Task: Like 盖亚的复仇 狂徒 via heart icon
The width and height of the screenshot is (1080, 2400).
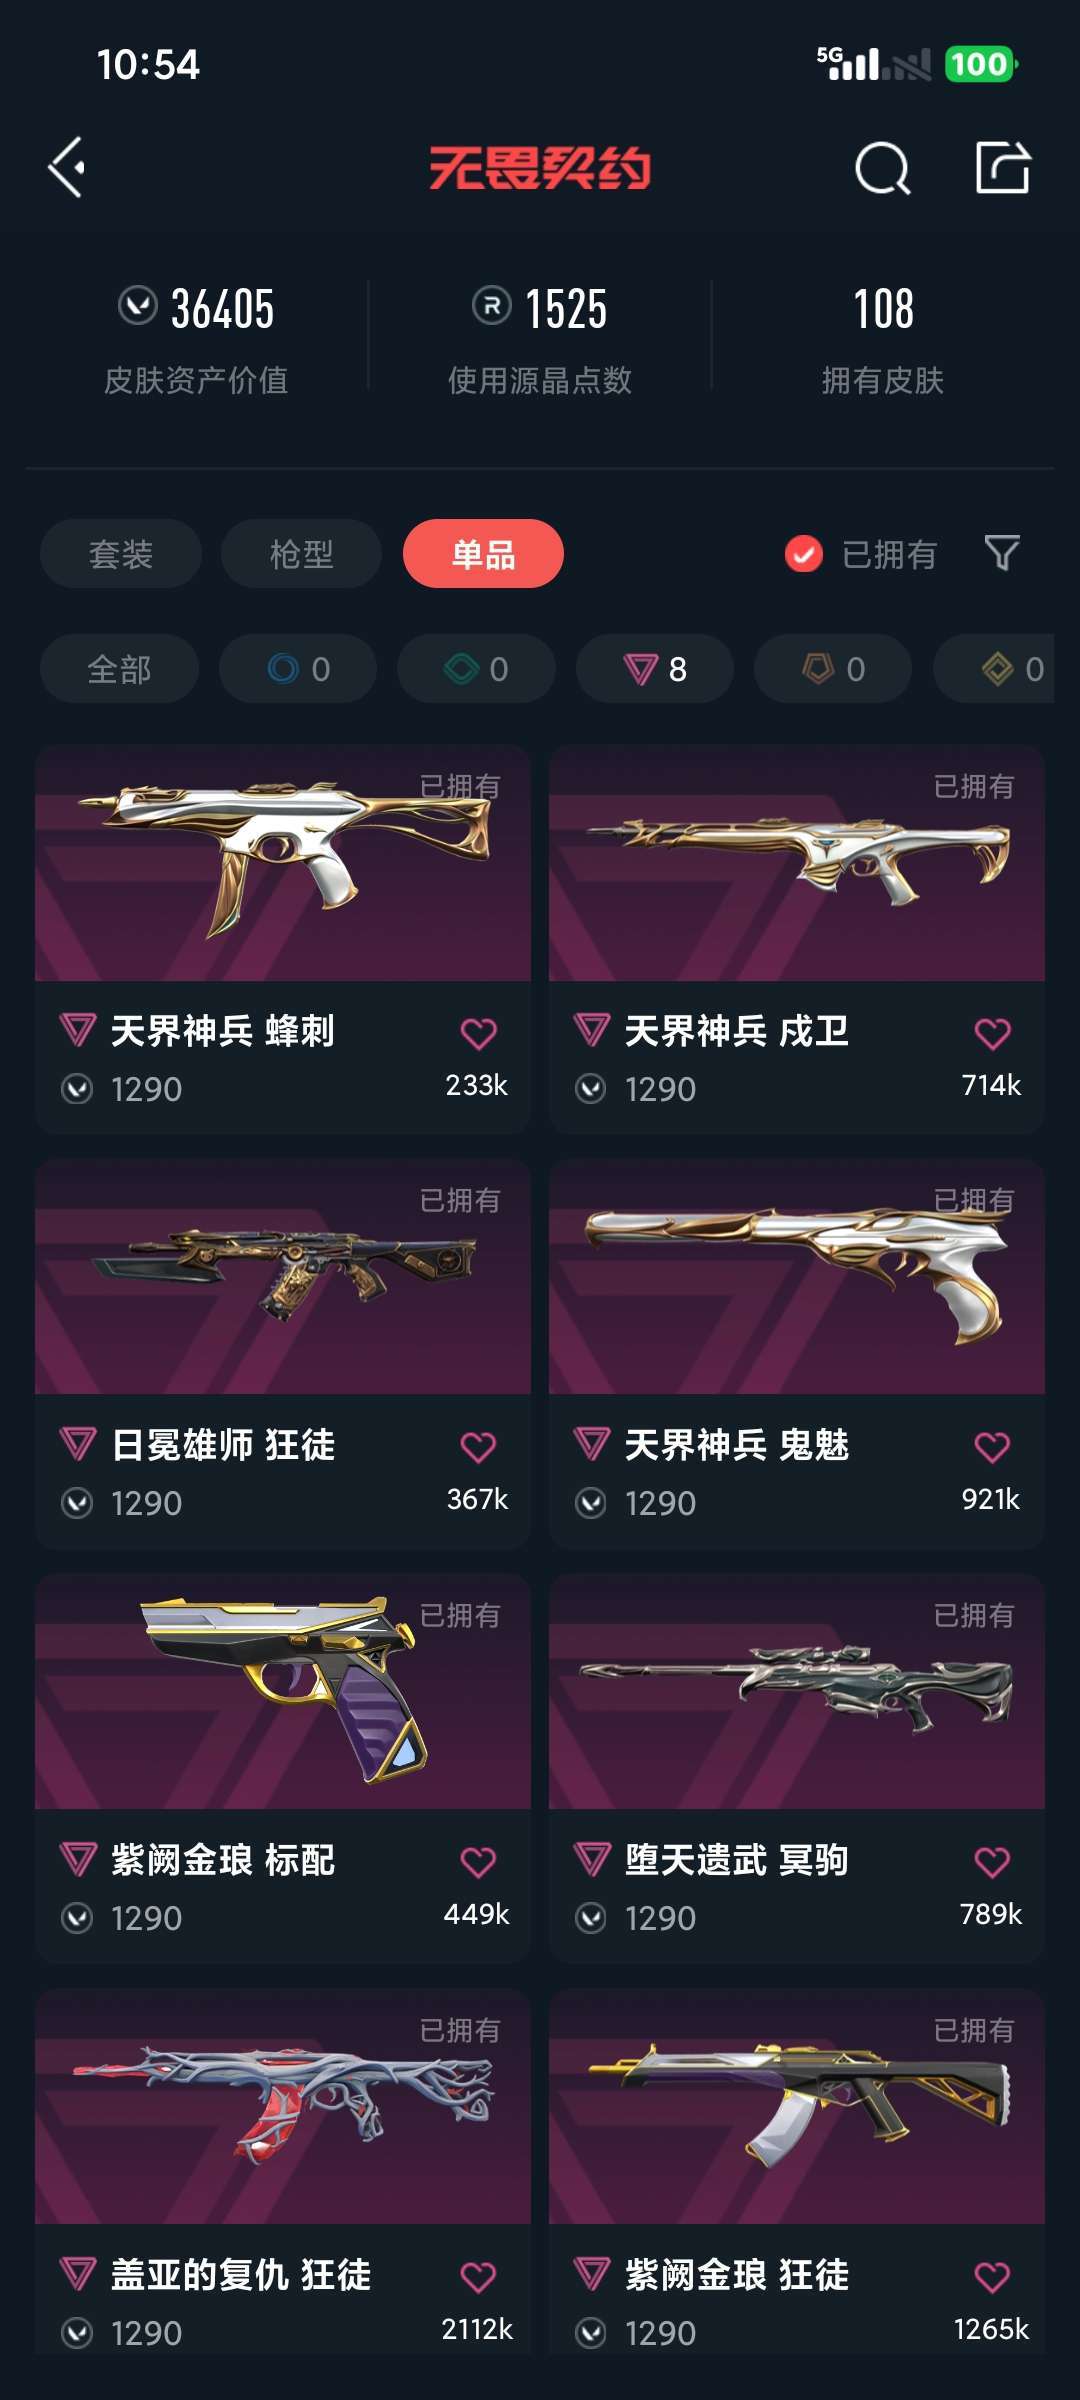Action: click(x=479, y=2277)
